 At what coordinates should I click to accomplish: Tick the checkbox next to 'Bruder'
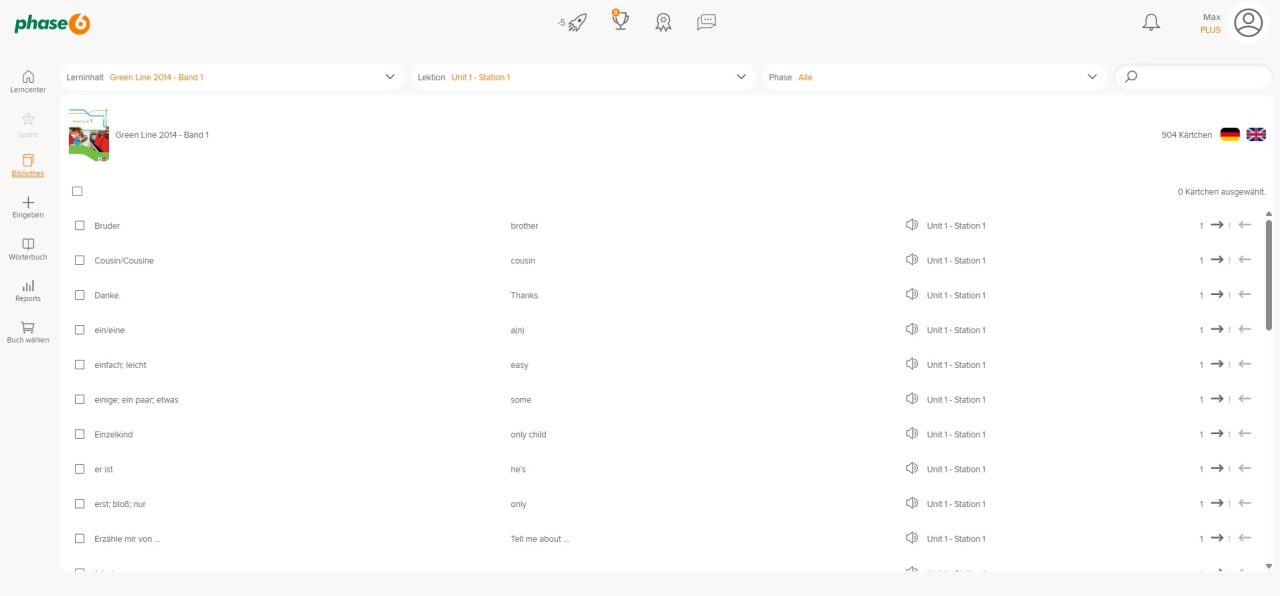(x=80, y=226)
